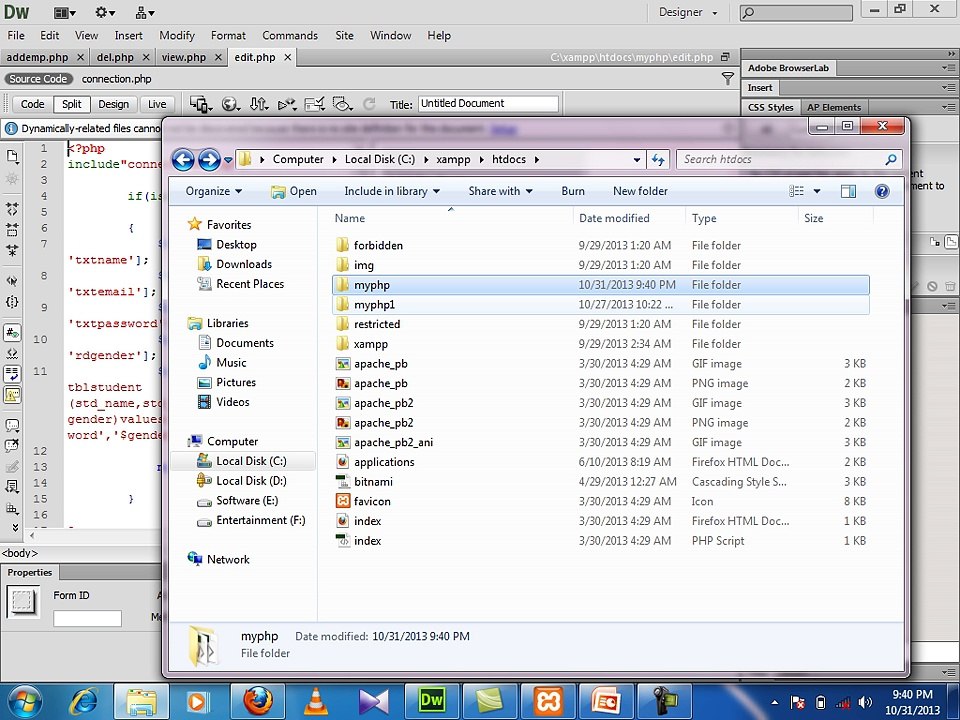Viewport: 960px width, 720px height.
Task: Click the Explorer Back arrow button
Action: [182, 160]
